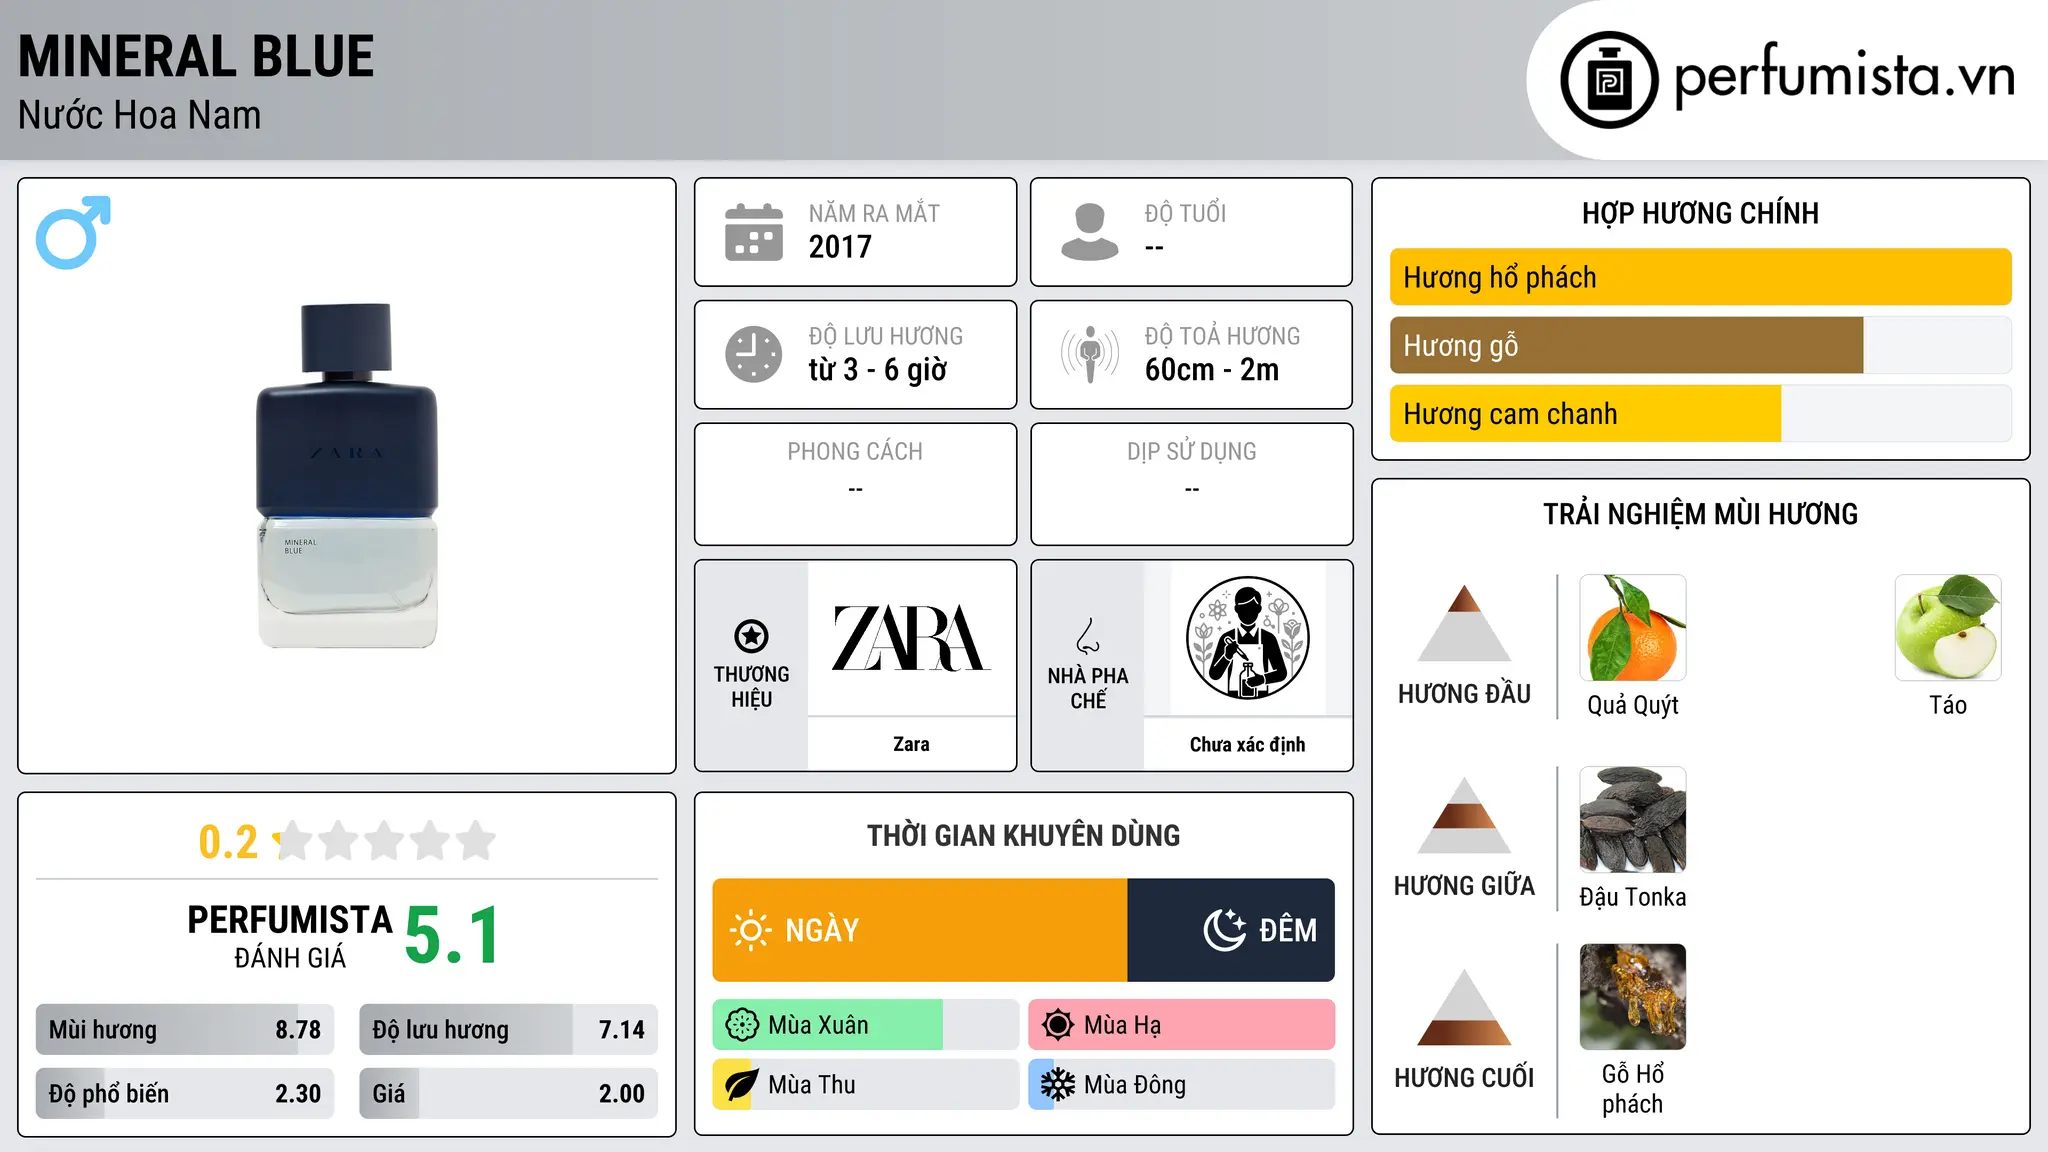Viewport: 2048px width, 1152px height.
Task: Click the Giá score bar
Action: point(509,1094)
